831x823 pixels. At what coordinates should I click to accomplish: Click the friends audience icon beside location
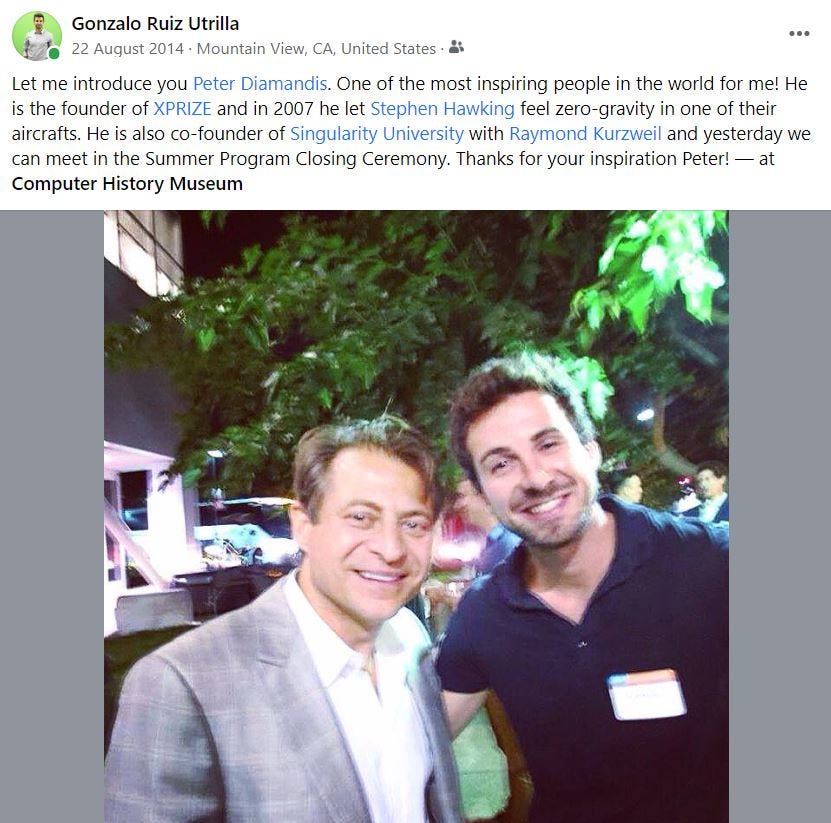point(456,48)
